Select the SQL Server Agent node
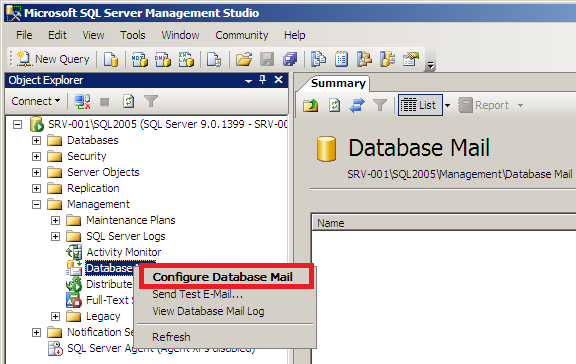 (100, 348)
